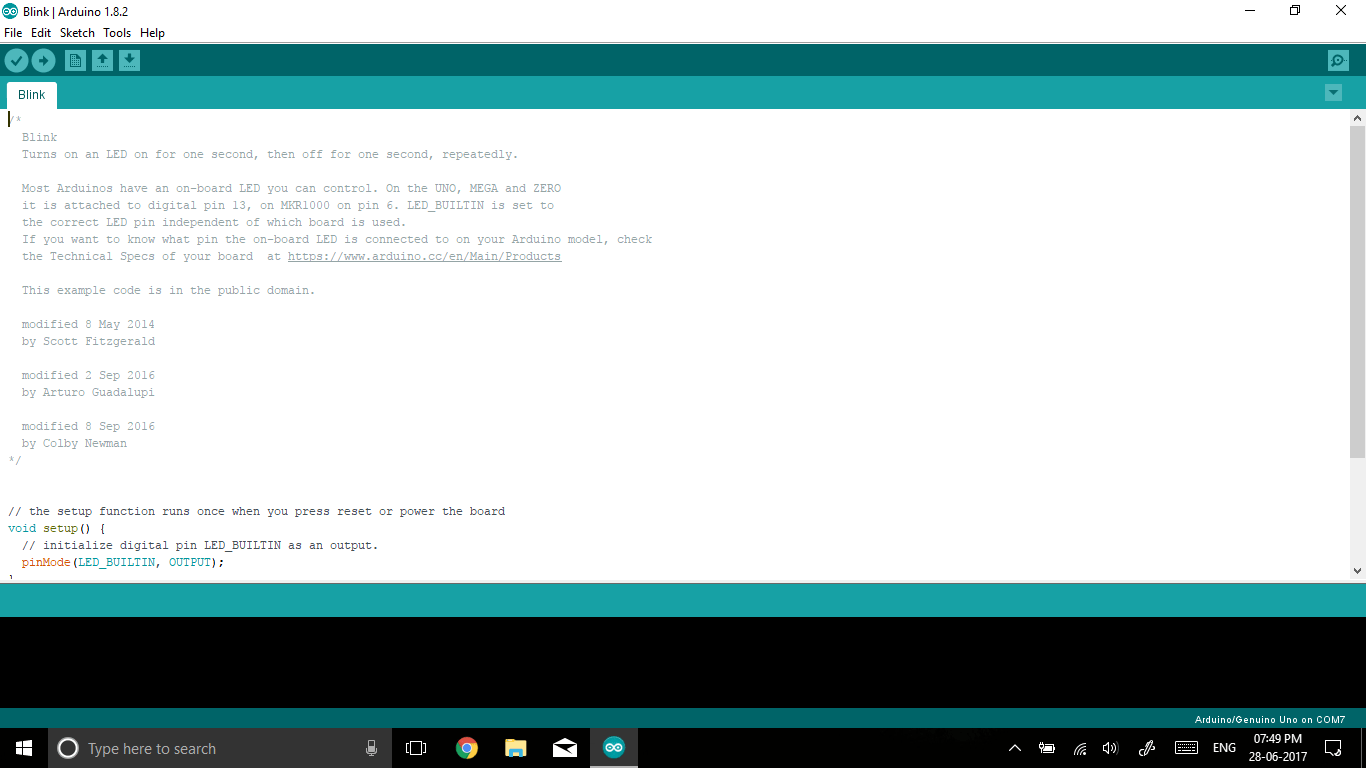
Task: Open the Tools menu
Action: (117, 32)
